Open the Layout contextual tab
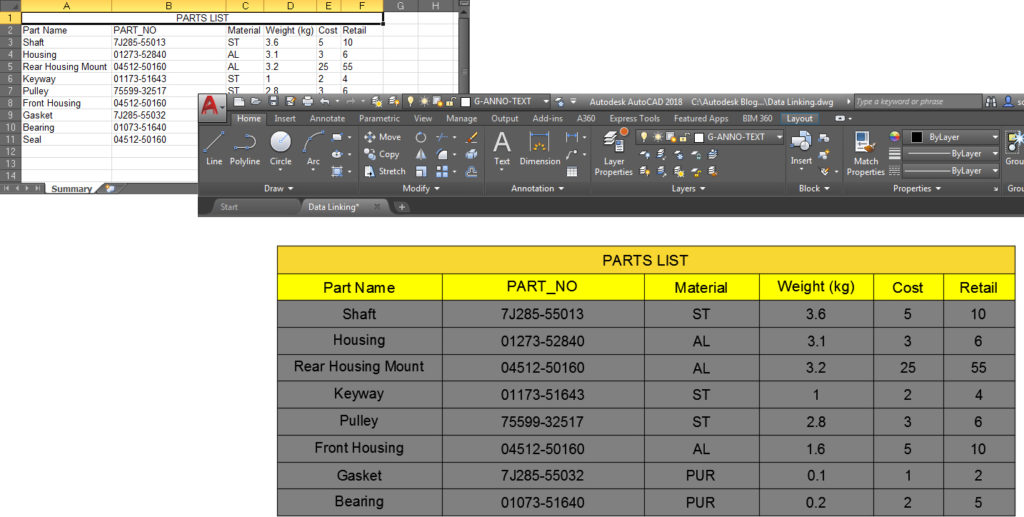This screenshot has height=517, width=1024. (799, 119)
